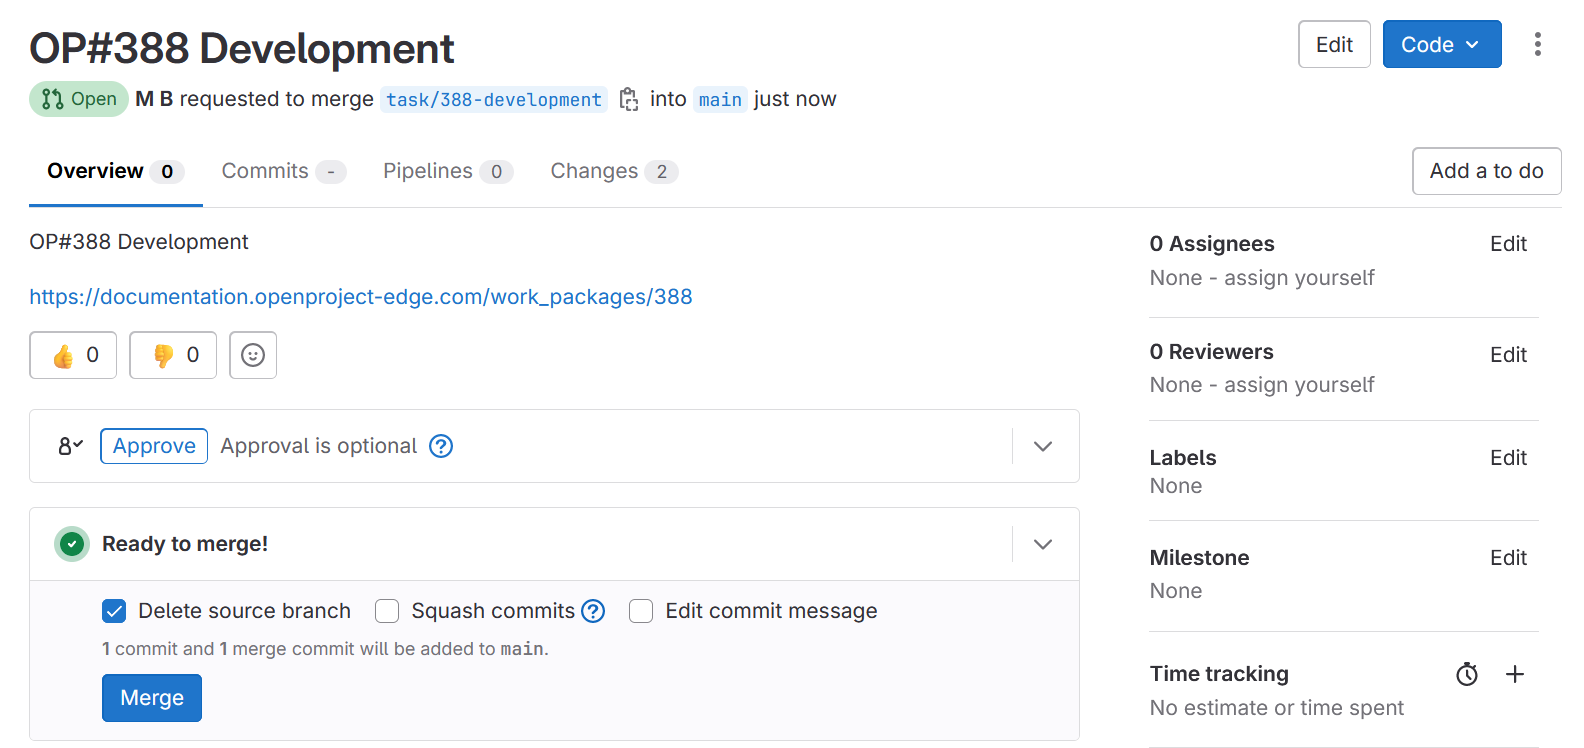Click the thumbs up reaction
This screenshot has height=748, width=1584.
pos(74,355)
